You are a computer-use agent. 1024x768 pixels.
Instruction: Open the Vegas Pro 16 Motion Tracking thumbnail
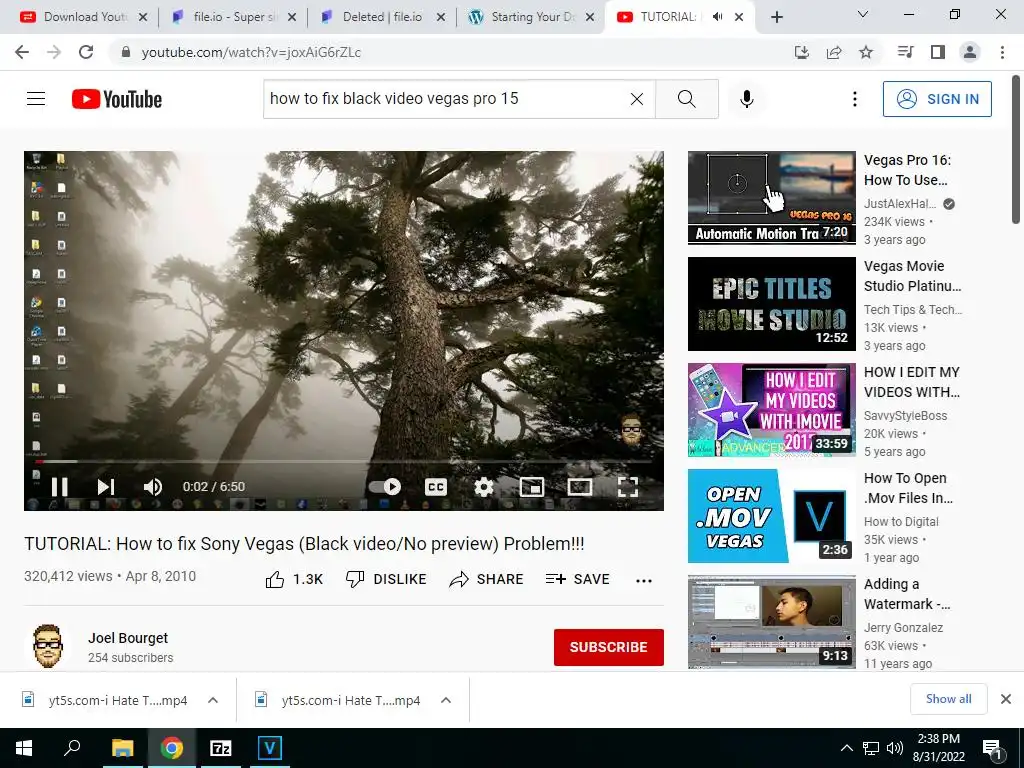coord(771,198)
